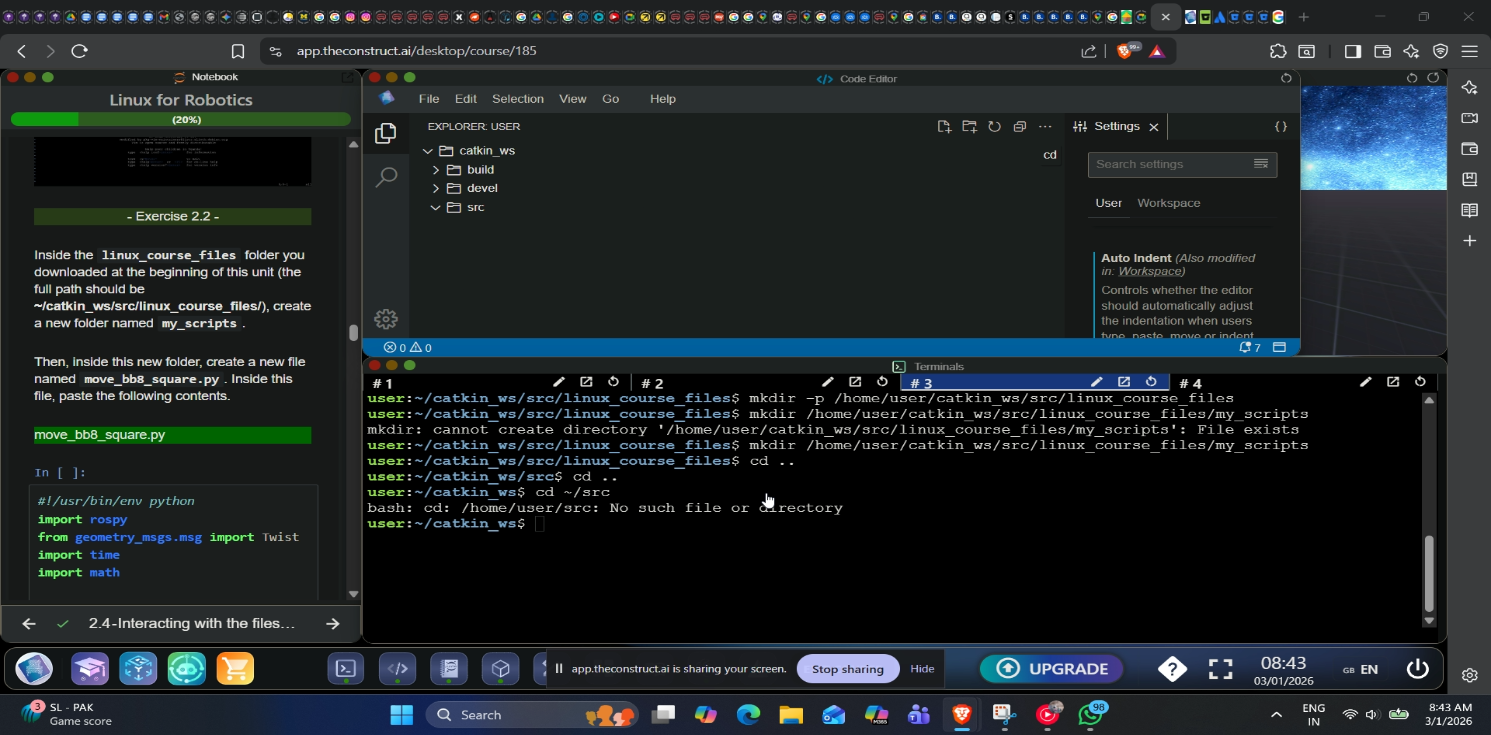The height and width of the screenshot is (735, 1491).
Task: Expand the build folder
Action: [480, 170]
